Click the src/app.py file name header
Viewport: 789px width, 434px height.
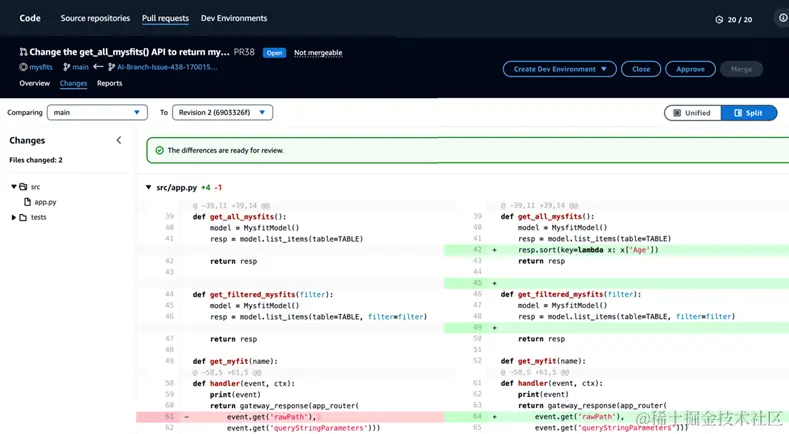pos(177,187)
